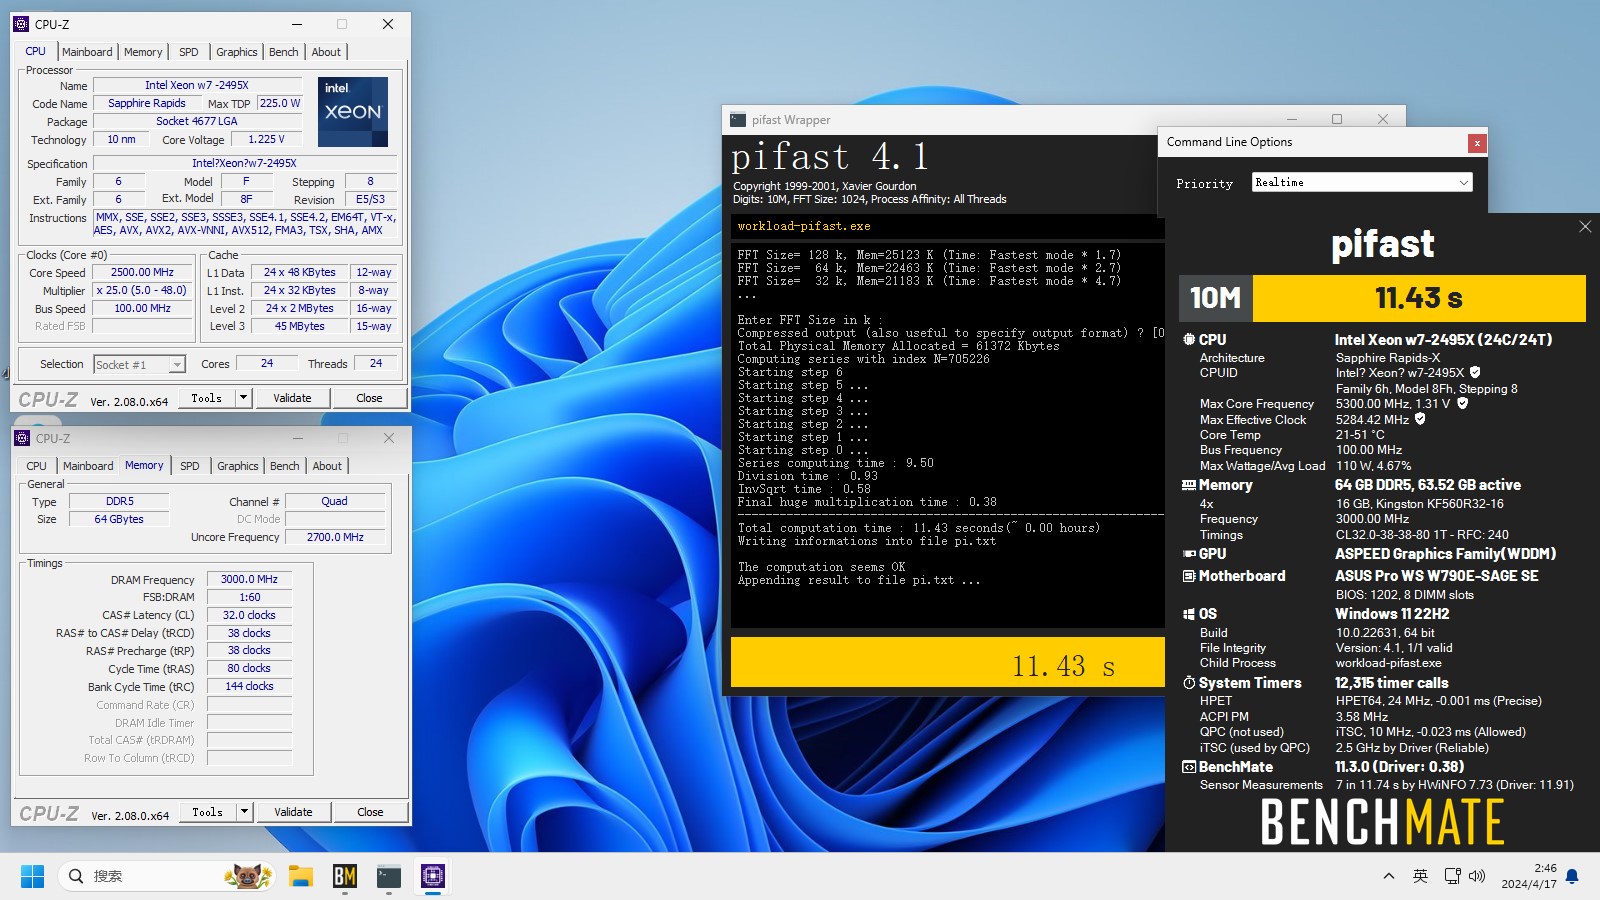Image resolution: width=1600 pixels, height=900 pixels.
Task: Open the Priority Realtime dropdown
Action: click(1362, 182)
